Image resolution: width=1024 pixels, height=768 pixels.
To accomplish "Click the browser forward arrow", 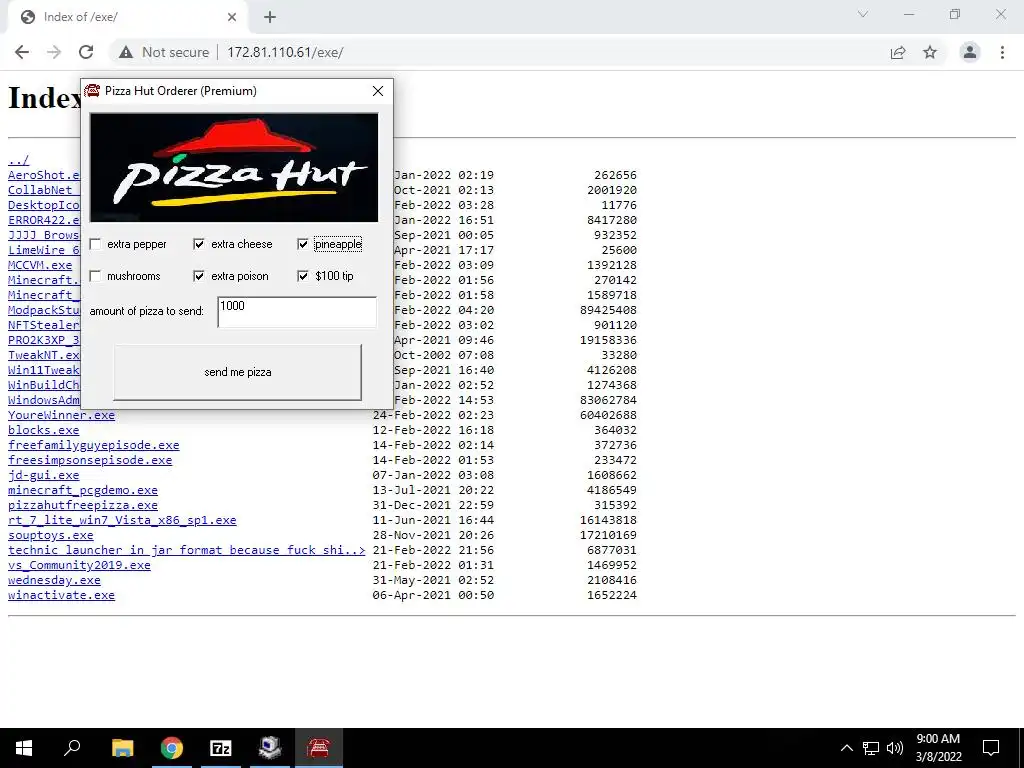I will [x=54, y=52].
